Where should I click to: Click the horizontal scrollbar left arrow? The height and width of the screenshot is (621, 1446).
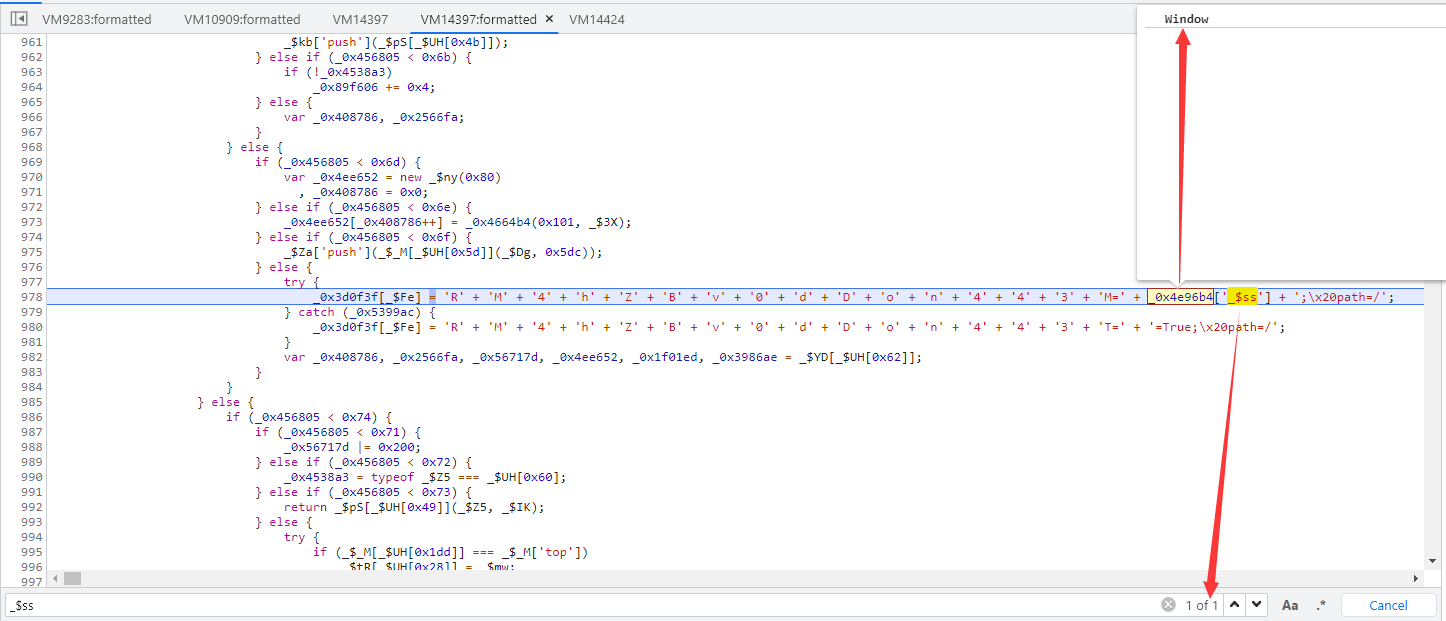tap(70, 578)
